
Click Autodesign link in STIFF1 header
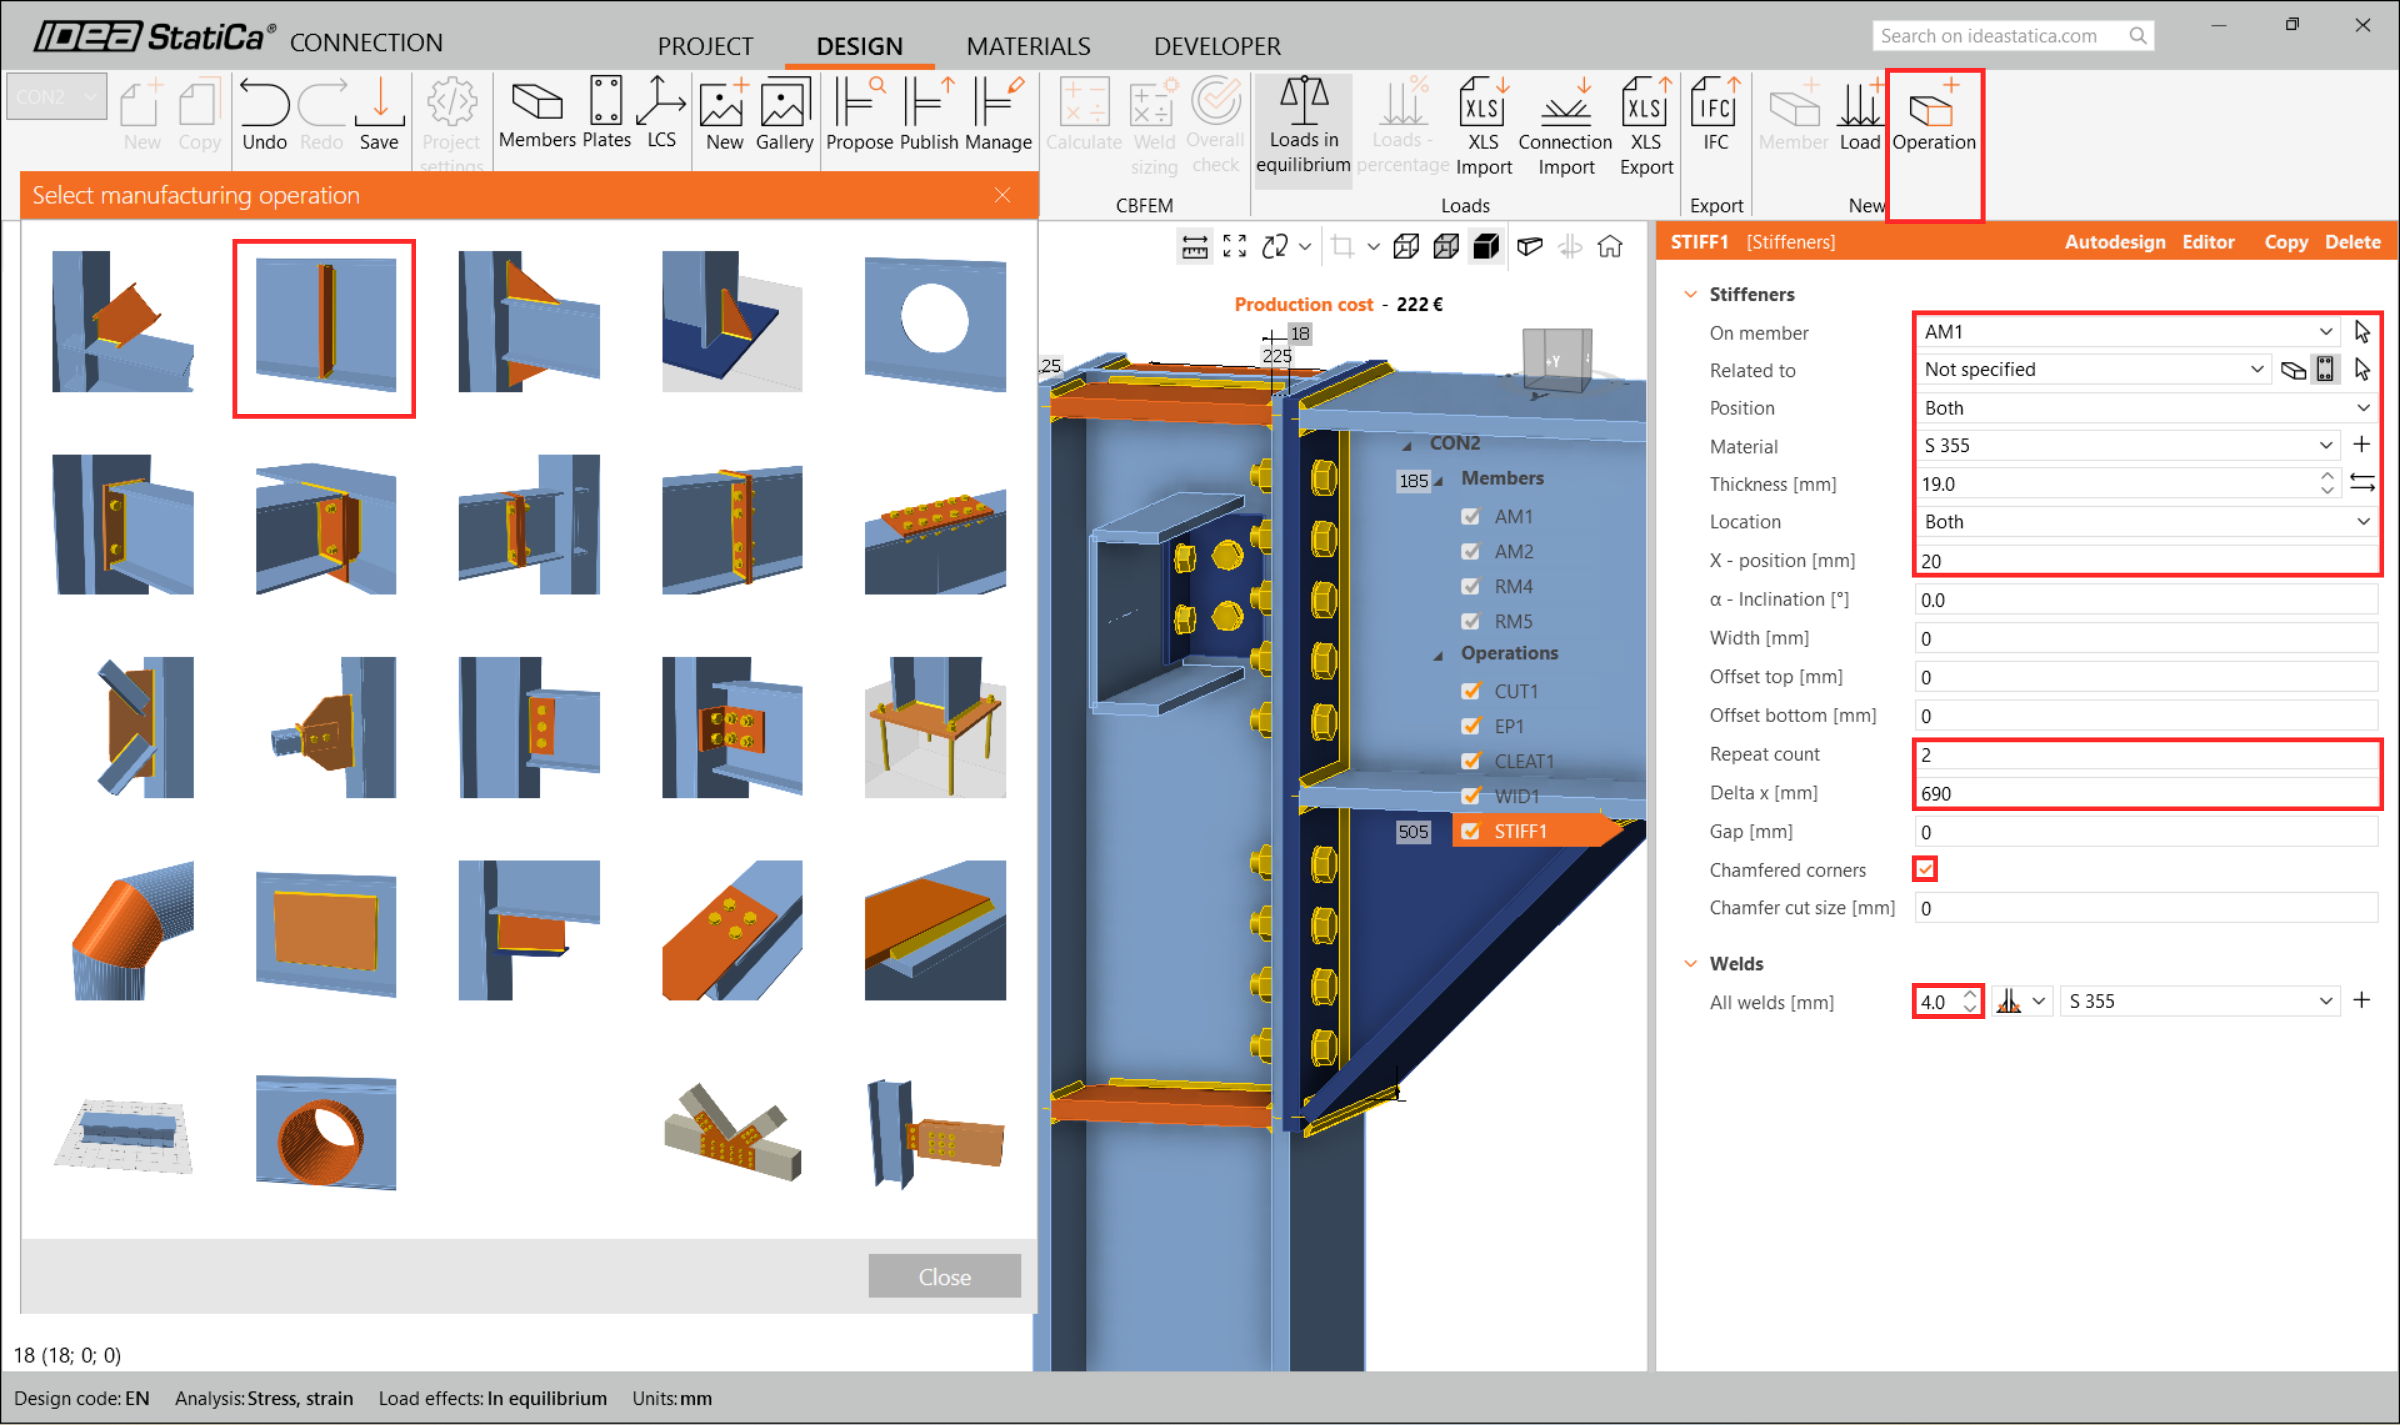click(2114, 242)
